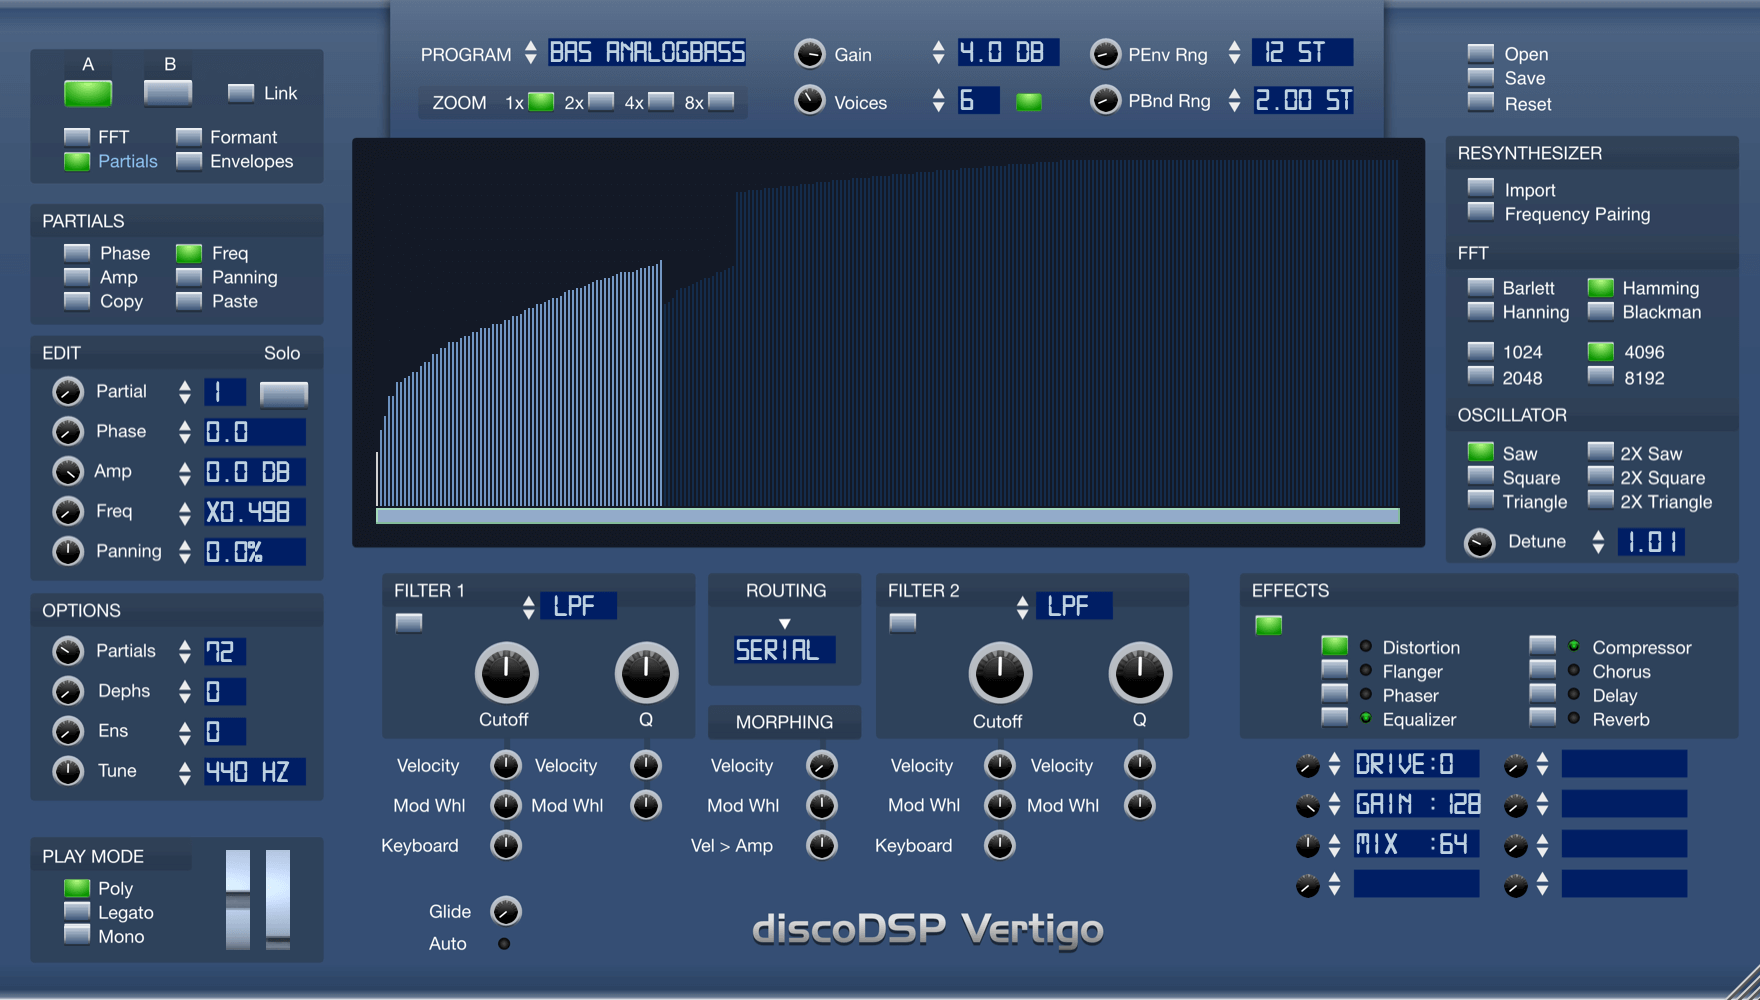Click the Detune value stepper arrows
Image resolution: width=1760 pixels, height=1000 pixels.
coord(1599,542)
